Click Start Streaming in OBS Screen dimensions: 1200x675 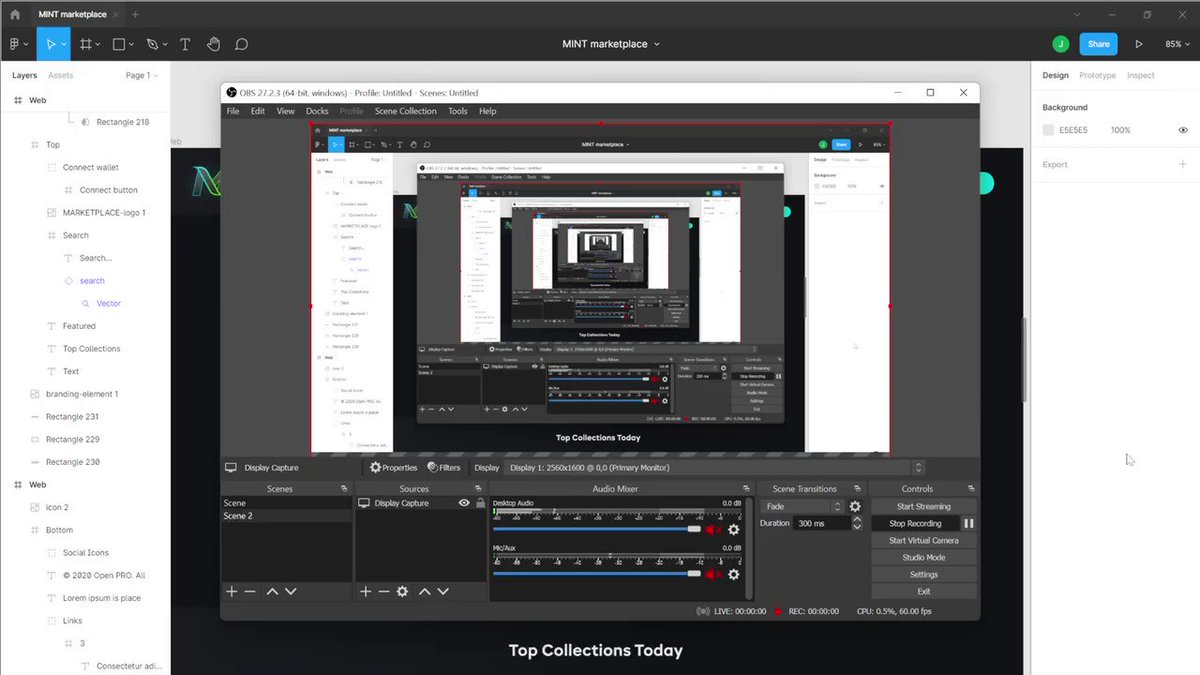tap(924, 507)
